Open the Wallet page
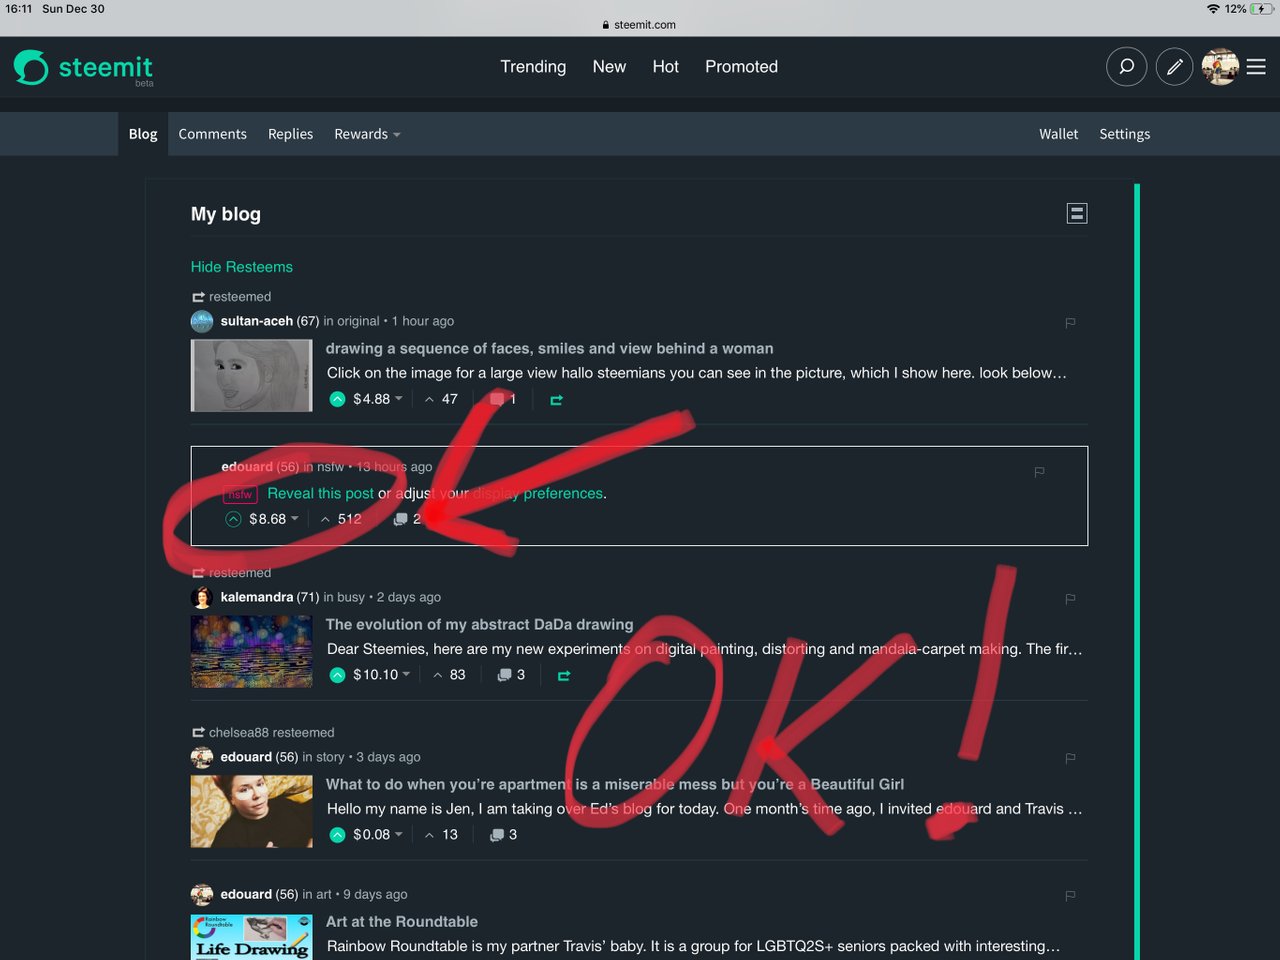This screenshot has width=1280, height=960. pos(1058,134)
